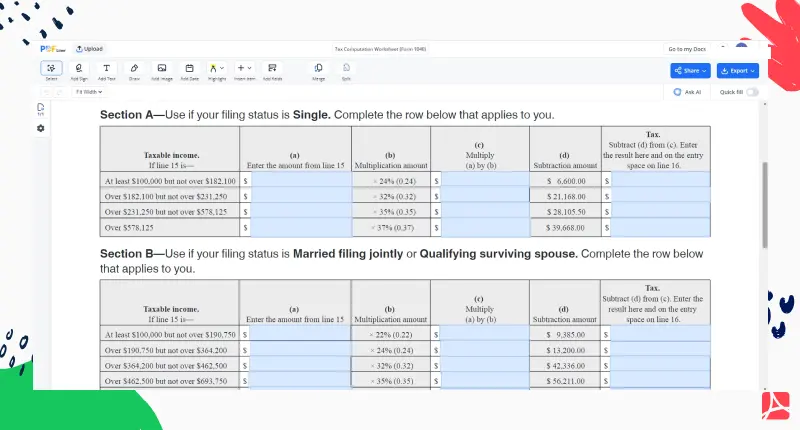Screen dimensions: 800x430
Task: Click Section B column (c) field in 24% row
Action: click(x=484, y=349)
